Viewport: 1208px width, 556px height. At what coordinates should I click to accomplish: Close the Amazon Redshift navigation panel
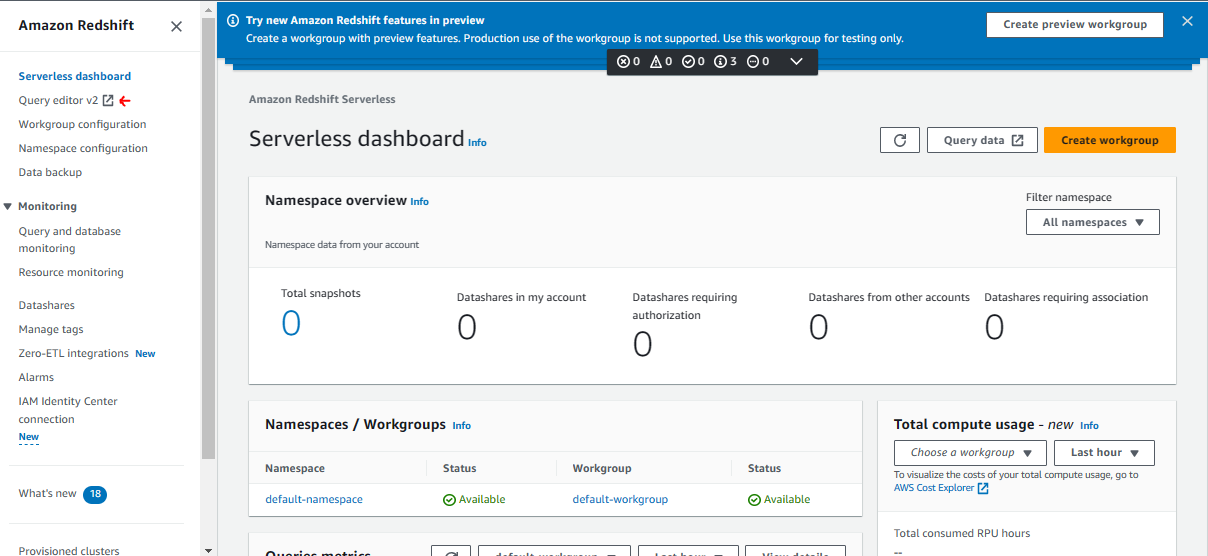[176, 27]
